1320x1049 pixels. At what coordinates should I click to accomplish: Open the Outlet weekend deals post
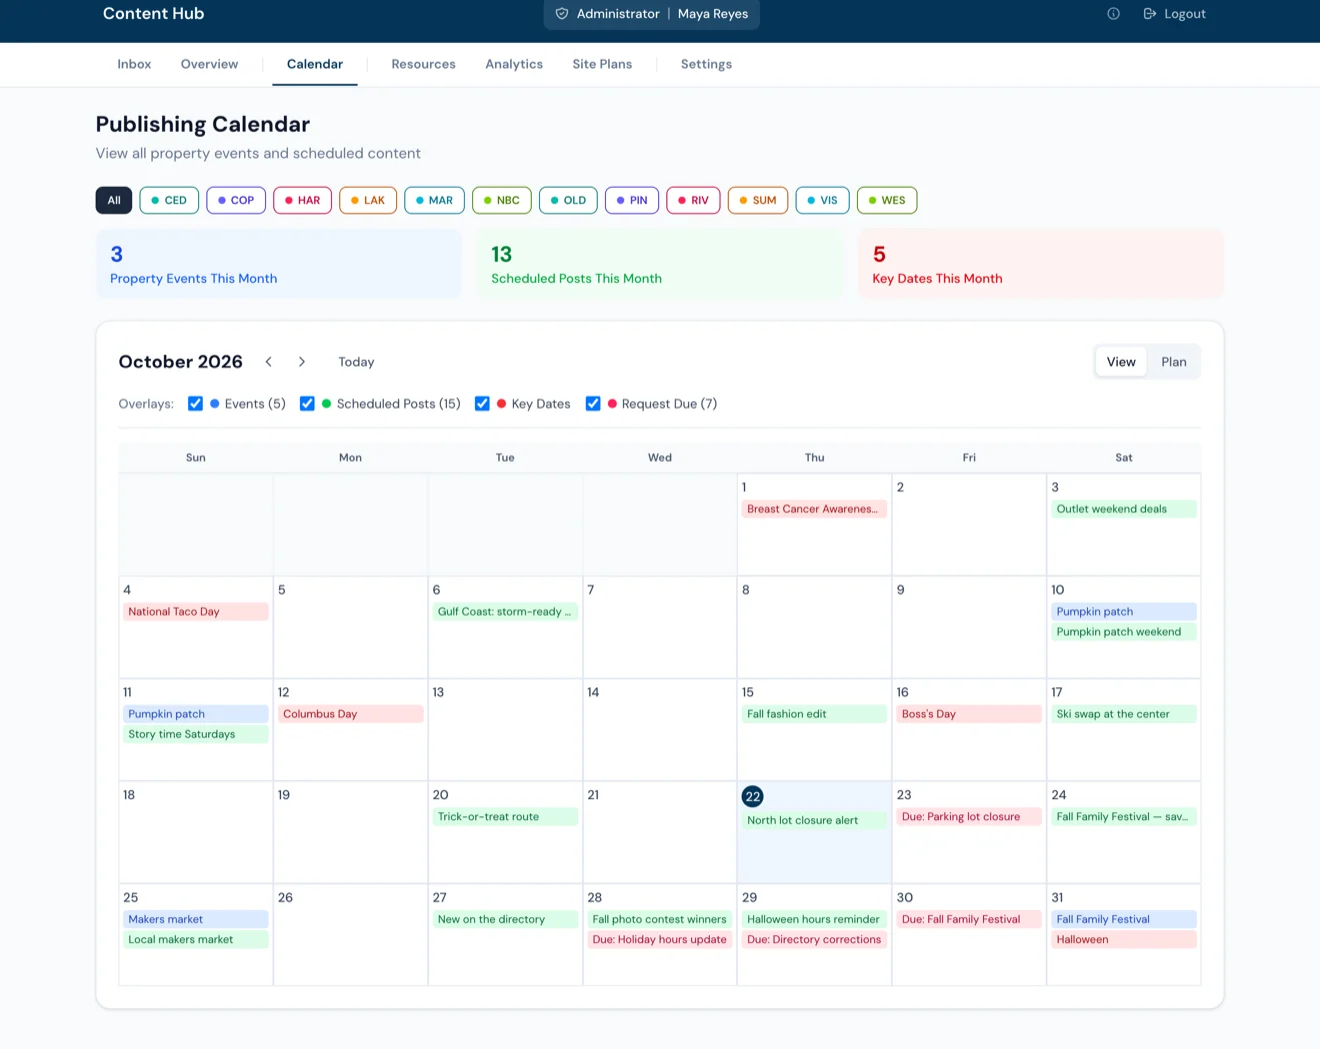pyautogui.click(x=1124, y=509)
